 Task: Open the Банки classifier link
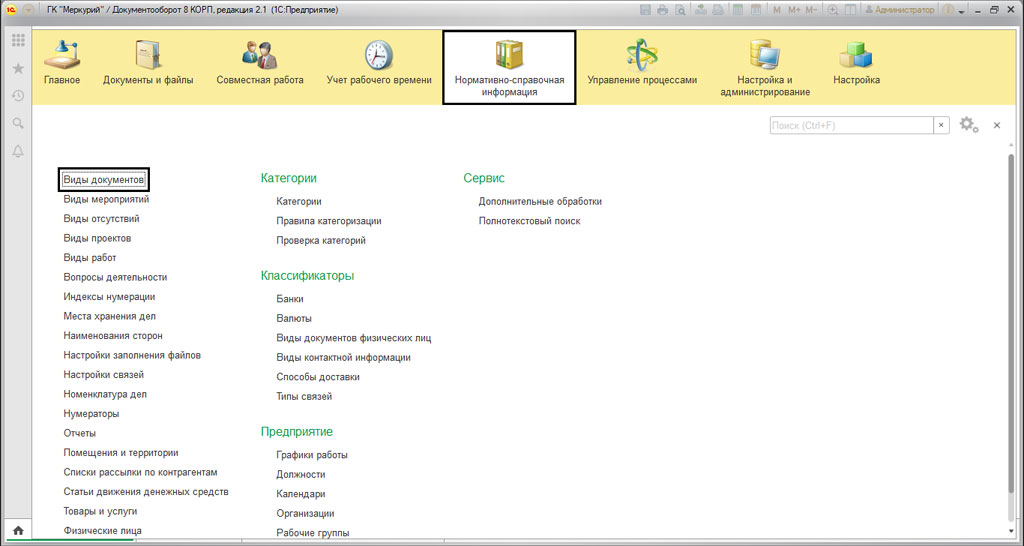click(x=290, y=299)
